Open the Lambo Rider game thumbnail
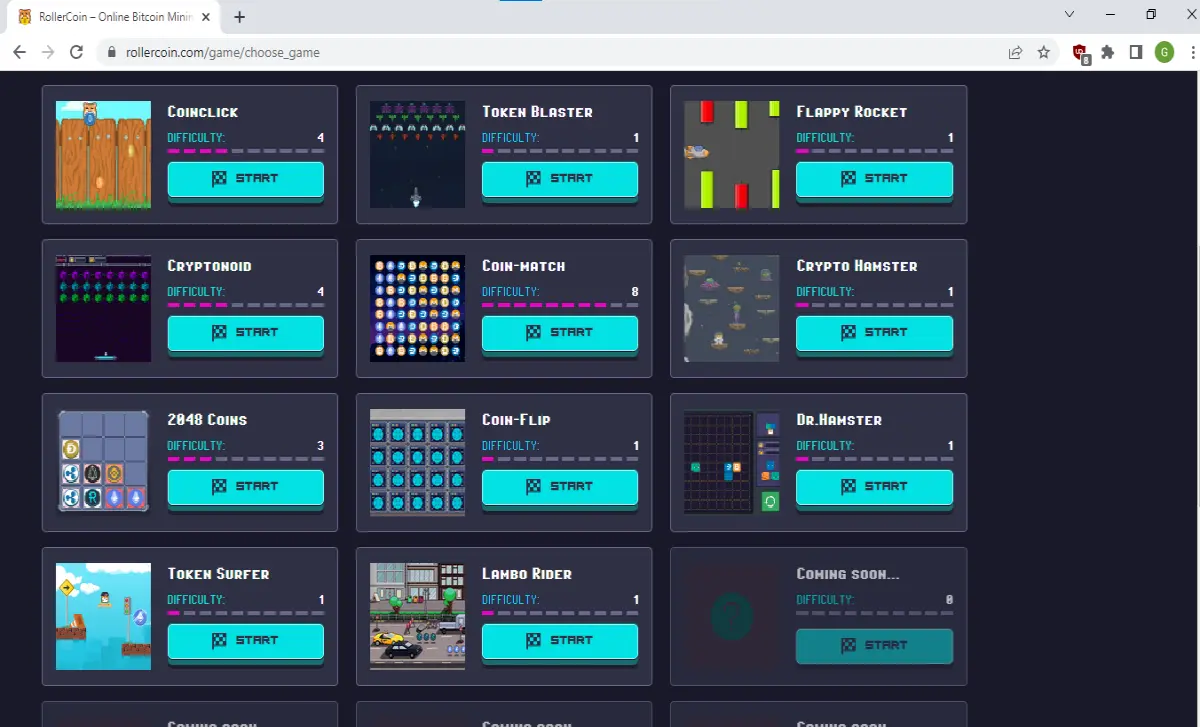Viewport: 1200px width, 727px height. (x=417, y=617)
